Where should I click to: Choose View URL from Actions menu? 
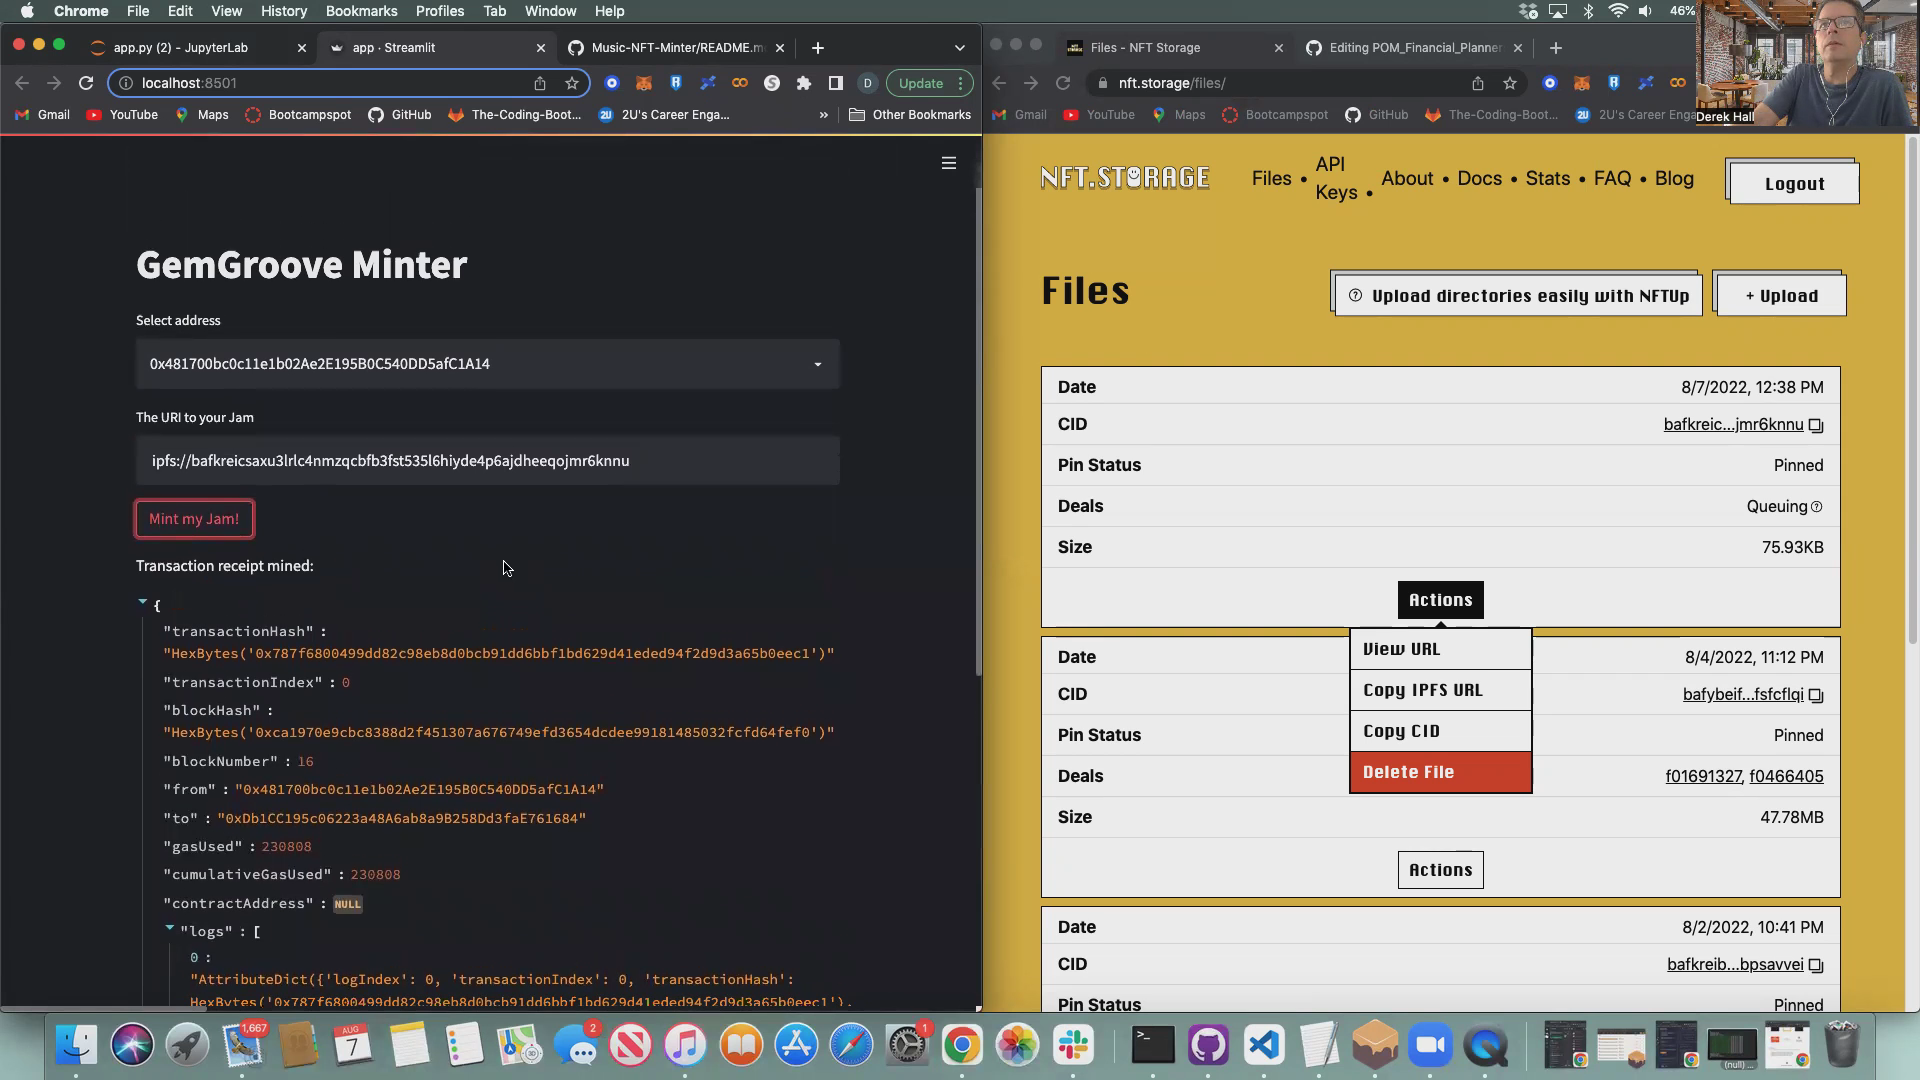tap(1440, 649)
